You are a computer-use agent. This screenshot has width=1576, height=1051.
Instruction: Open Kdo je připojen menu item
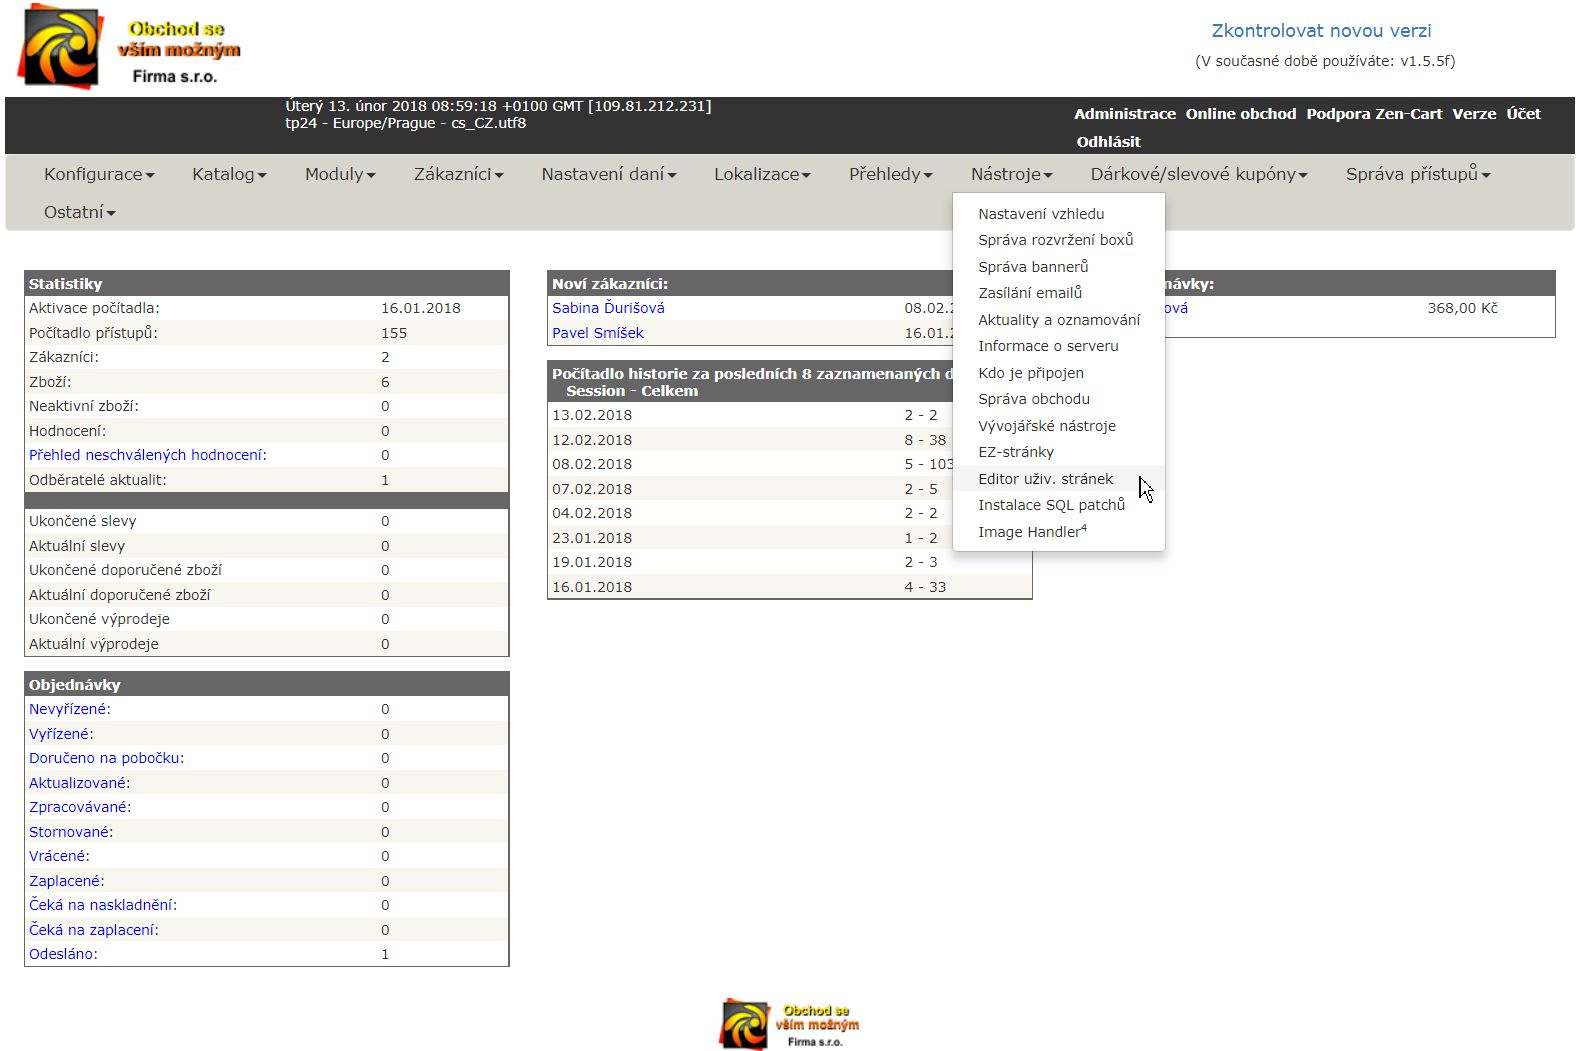(1030, 373)
